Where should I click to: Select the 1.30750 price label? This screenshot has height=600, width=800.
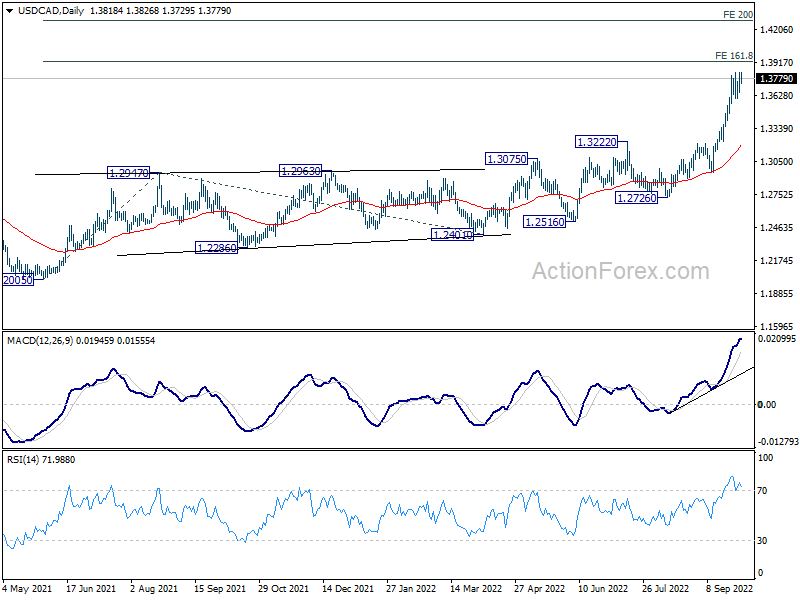(x=507, y=159)
